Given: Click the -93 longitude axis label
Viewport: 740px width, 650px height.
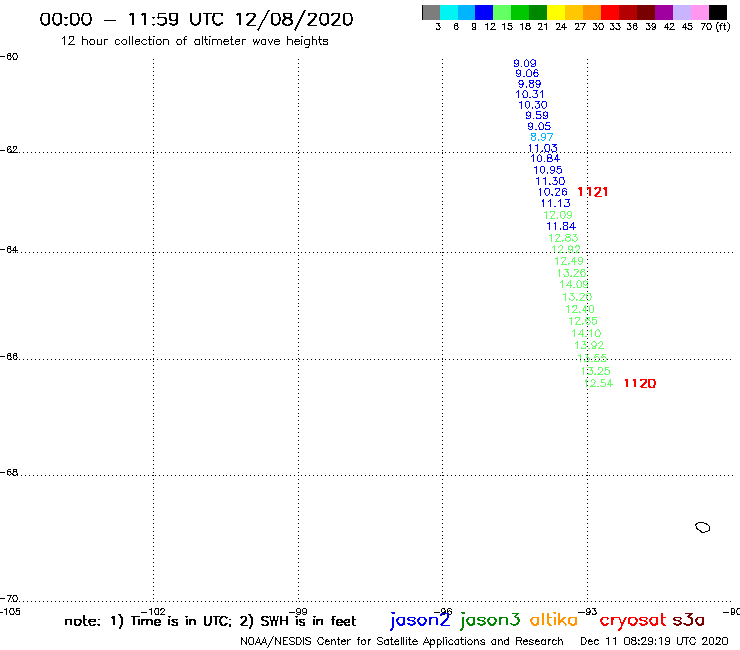Looking at the screenshot, I should coord(588,612).
